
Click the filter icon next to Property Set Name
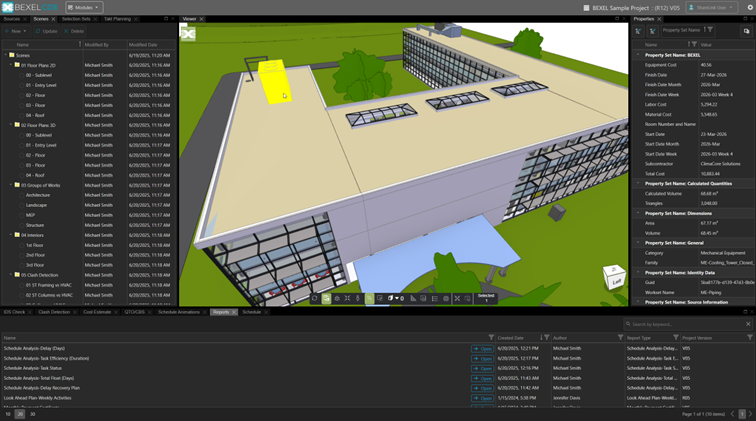[709, 30]
